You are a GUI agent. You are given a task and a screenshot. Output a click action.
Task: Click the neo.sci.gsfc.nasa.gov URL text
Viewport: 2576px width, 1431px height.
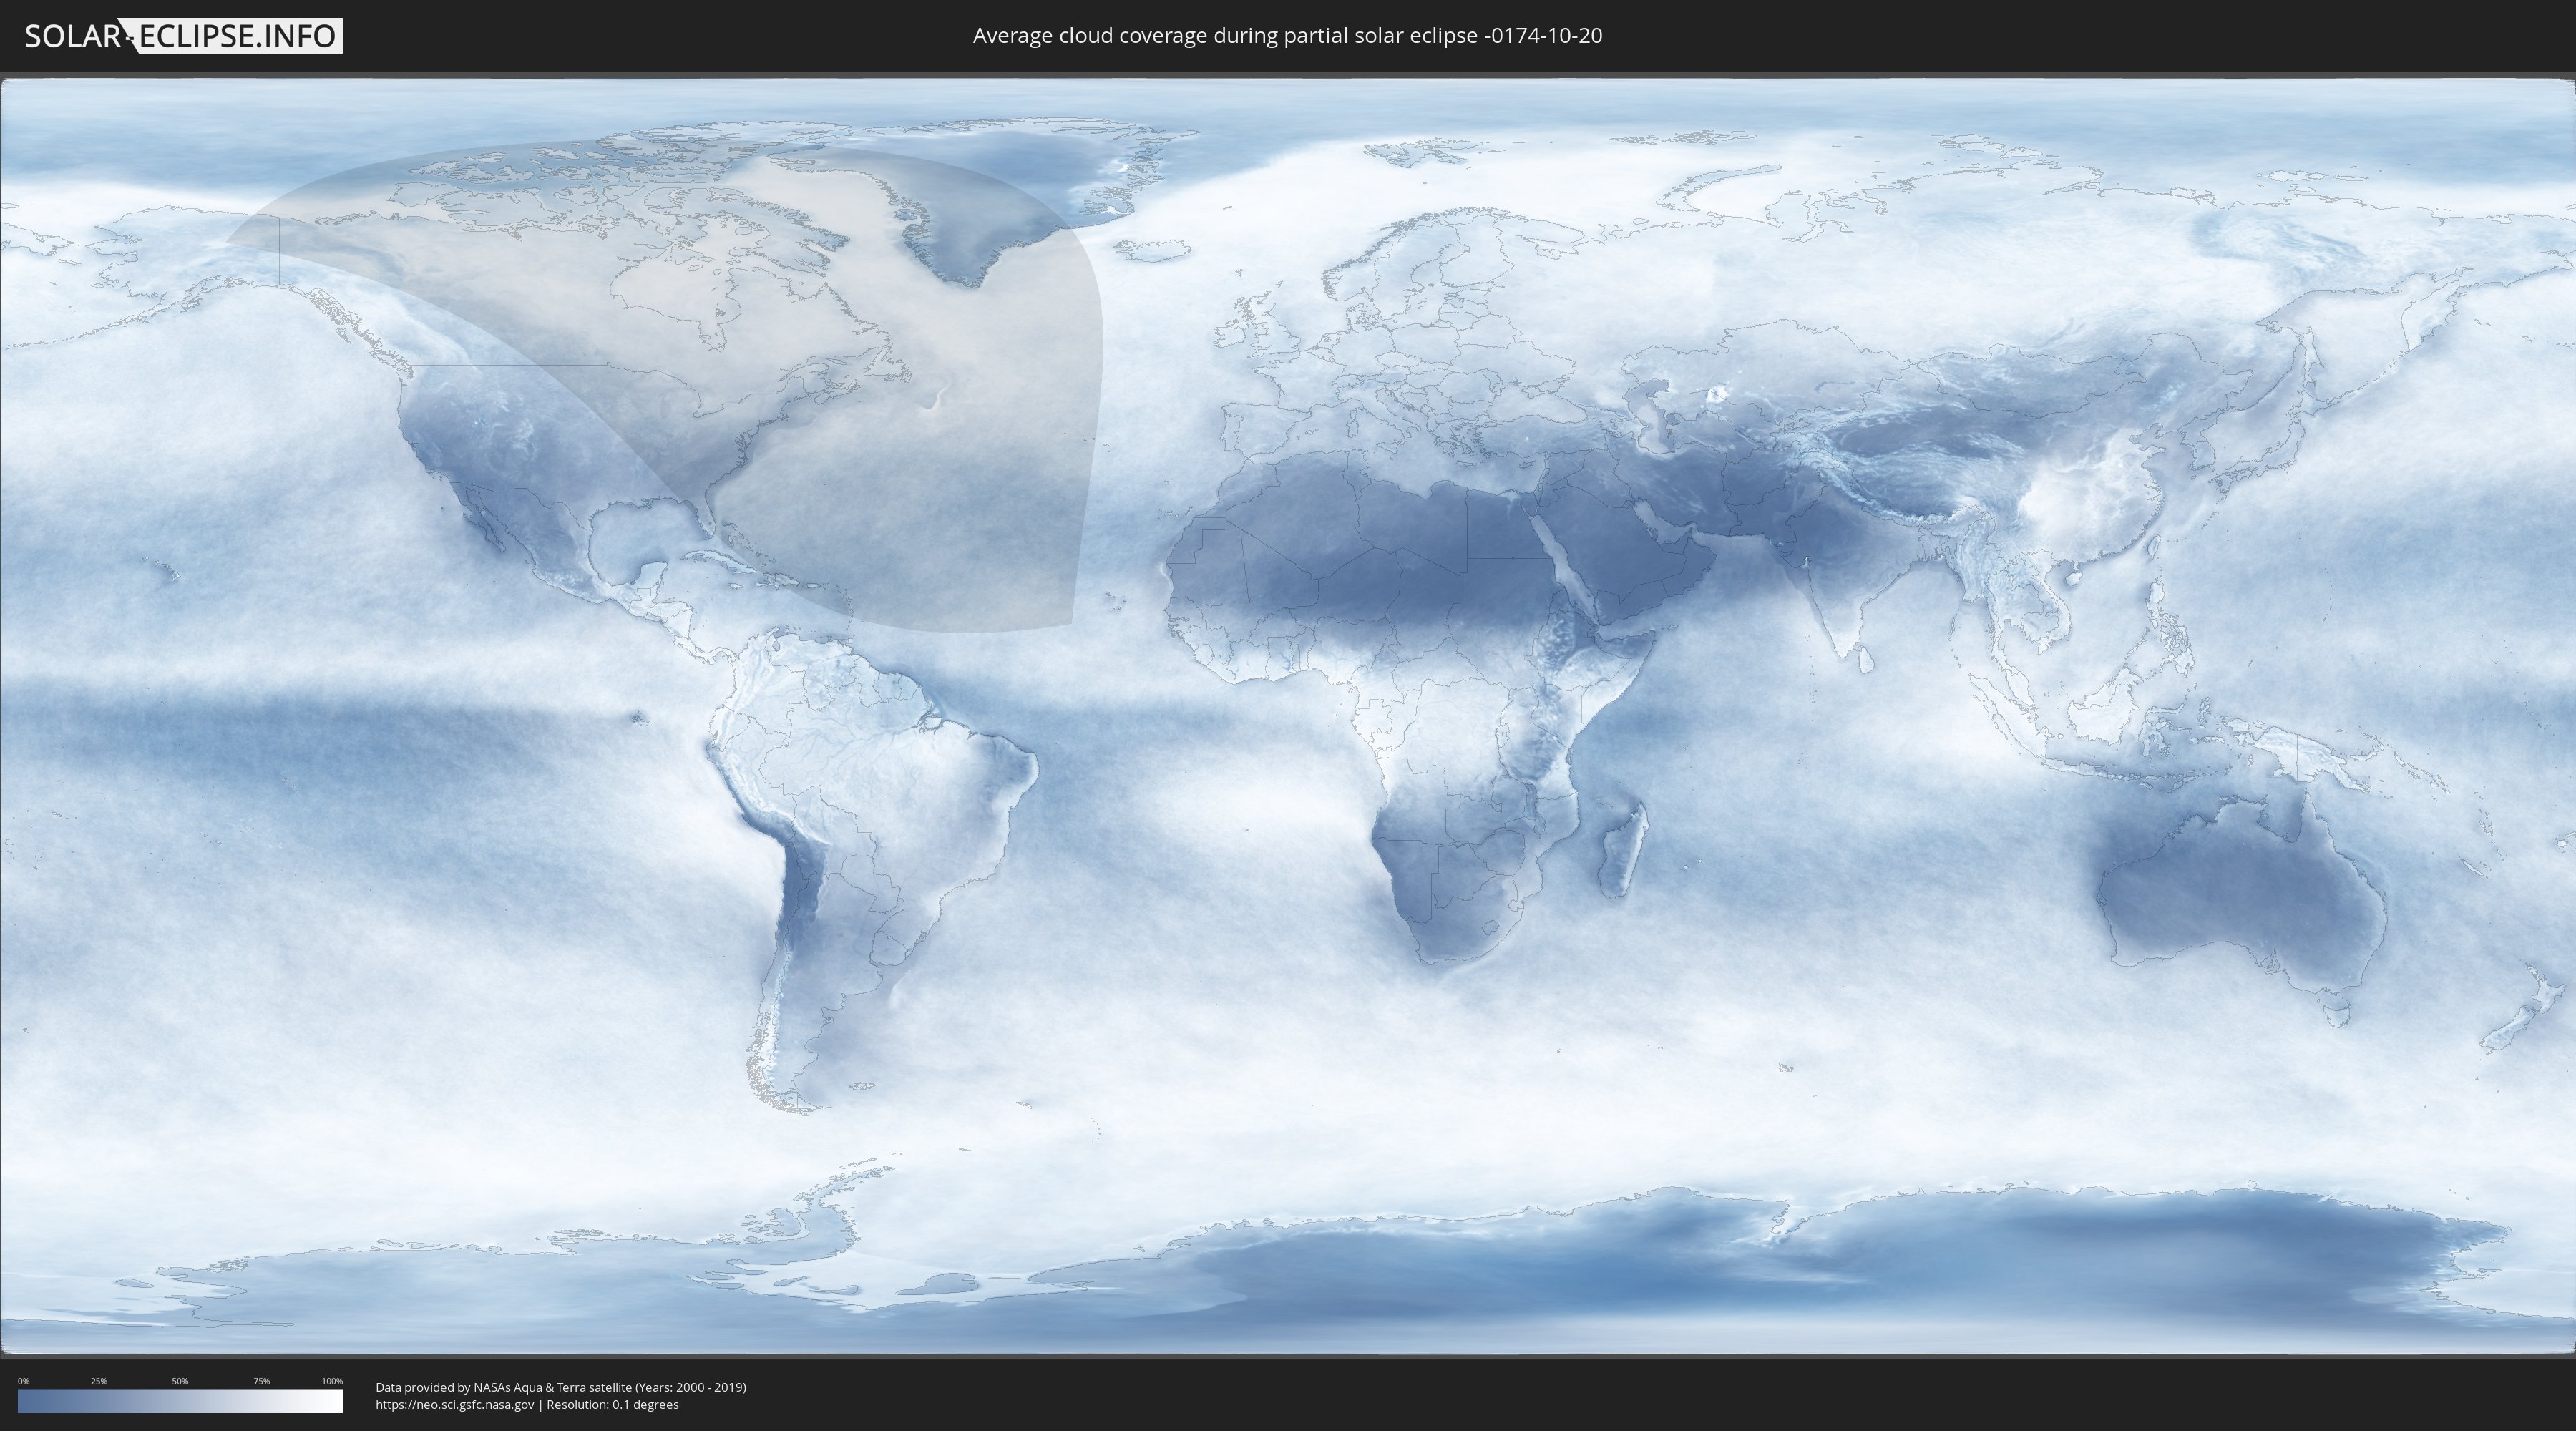455,1404
